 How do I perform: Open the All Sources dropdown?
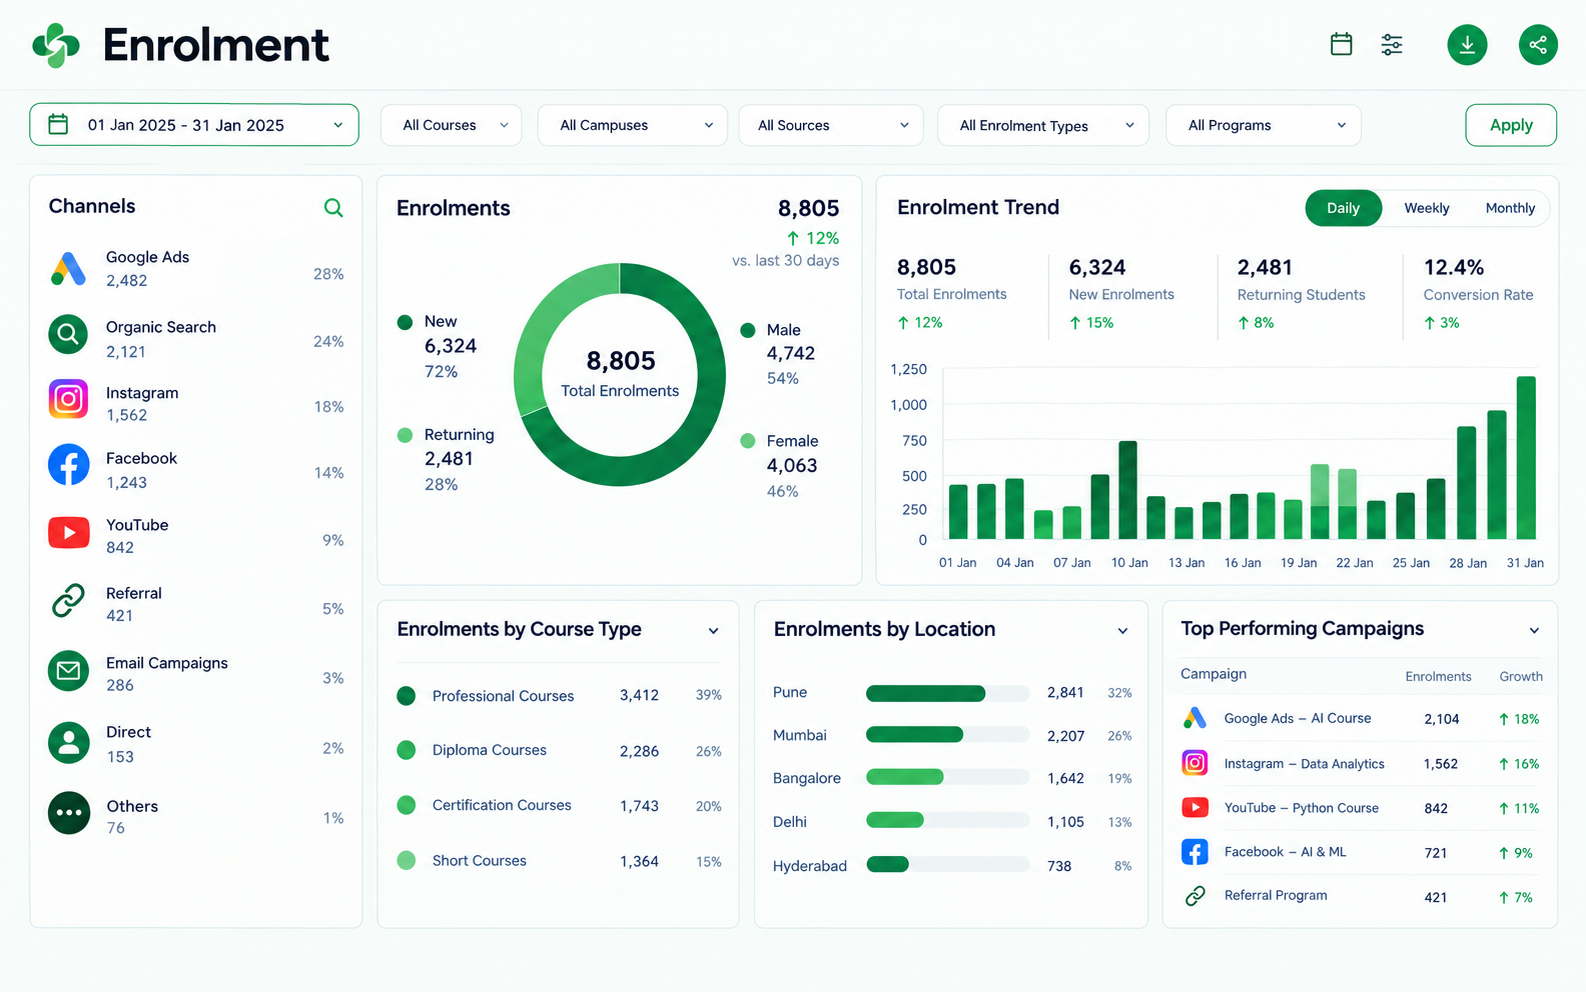(830, 125)
